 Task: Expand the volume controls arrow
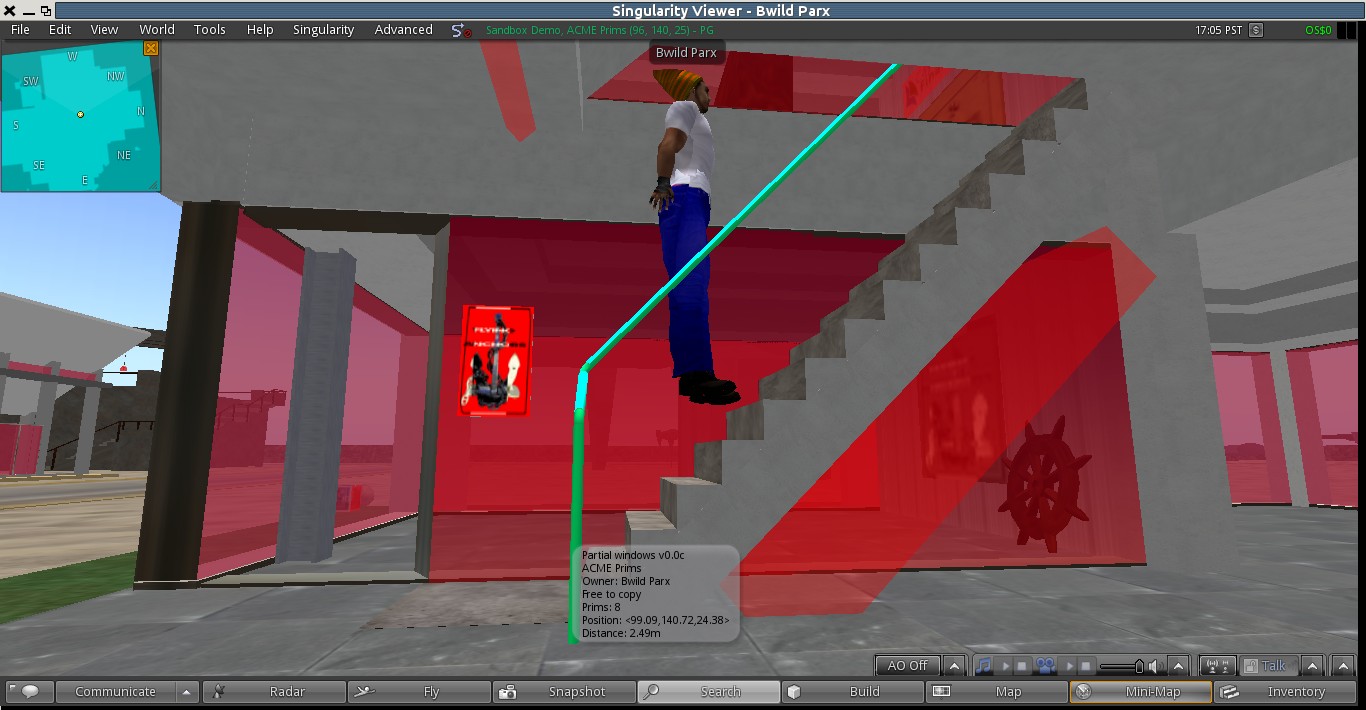point(1178,665)
